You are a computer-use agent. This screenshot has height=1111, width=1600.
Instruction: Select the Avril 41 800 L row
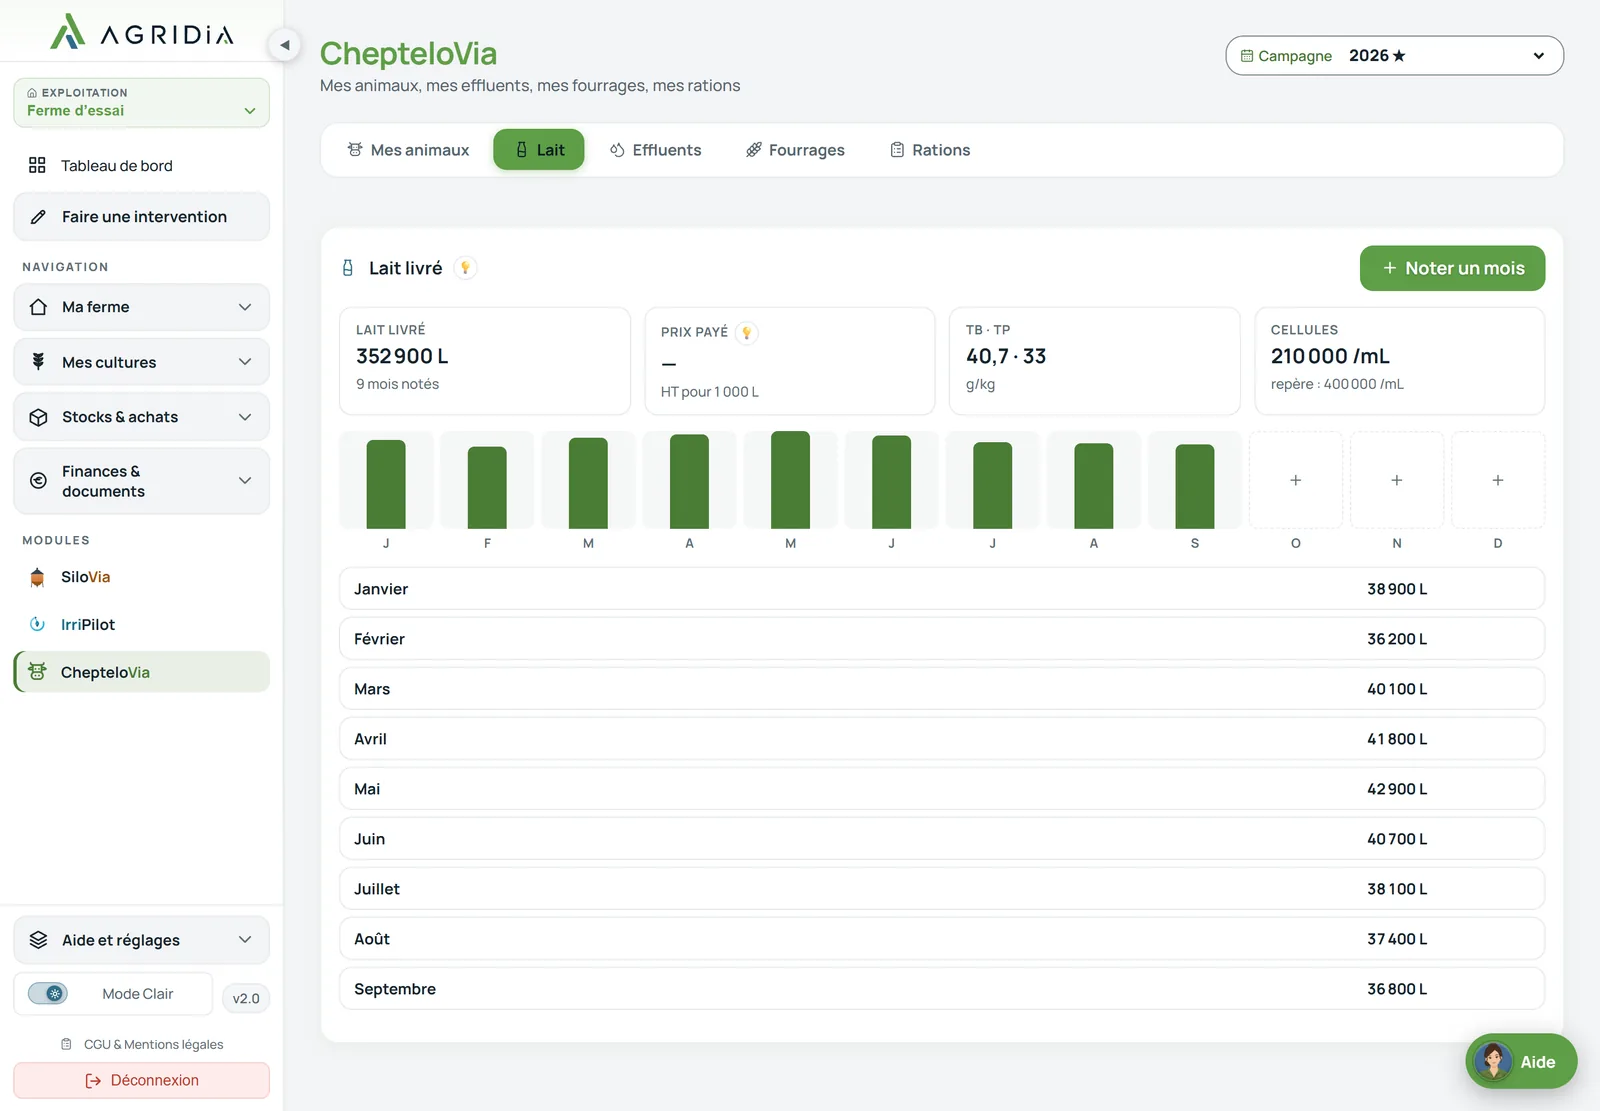(942, 739)
